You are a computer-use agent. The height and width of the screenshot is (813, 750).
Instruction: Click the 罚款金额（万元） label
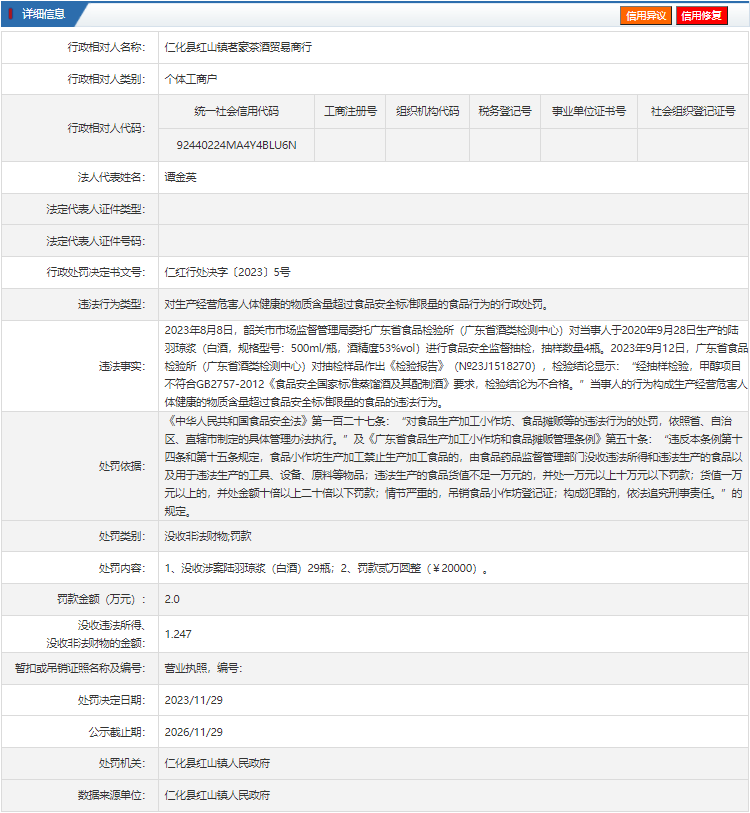tap(101, 599)
